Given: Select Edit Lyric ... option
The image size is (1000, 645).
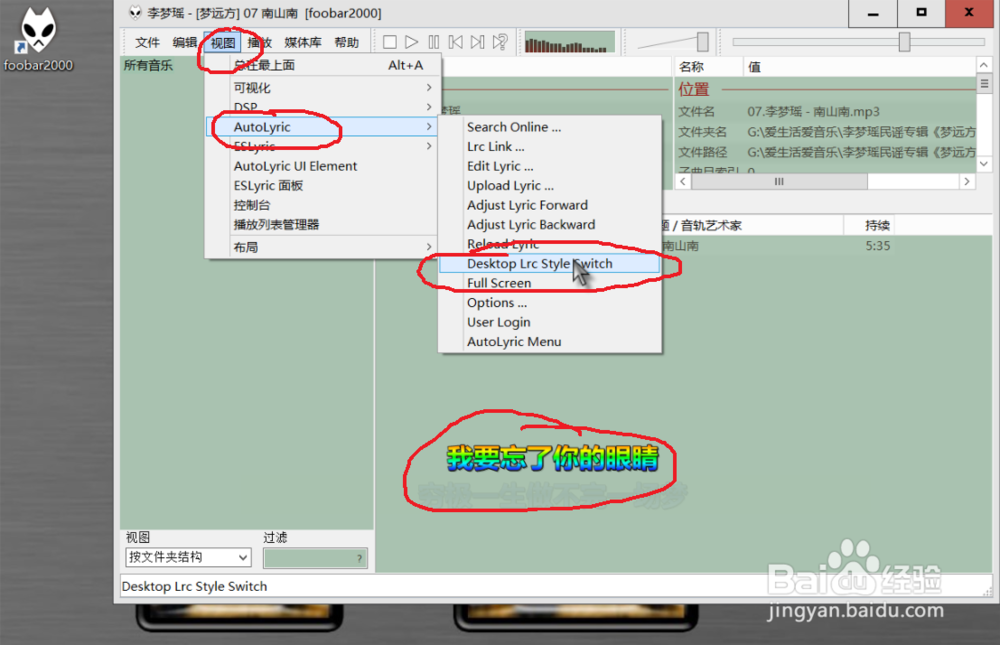Looking at the screenshot, I should click(550, 166).
